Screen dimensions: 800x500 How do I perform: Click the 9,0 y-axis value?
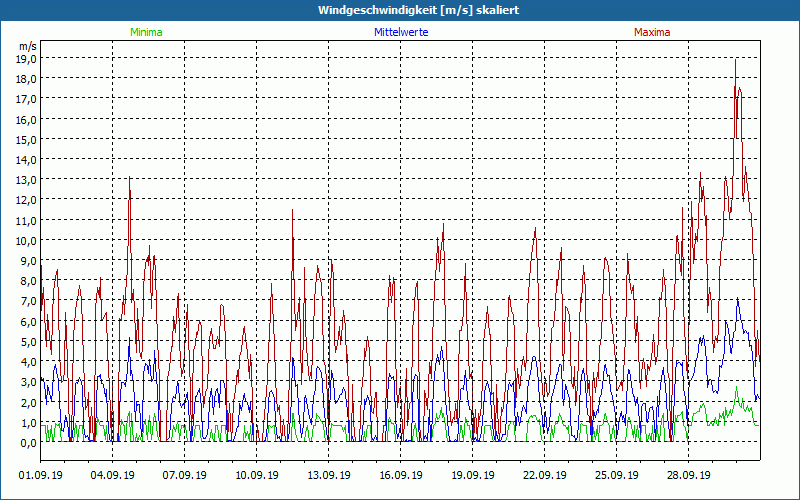(x=30, y=260)
